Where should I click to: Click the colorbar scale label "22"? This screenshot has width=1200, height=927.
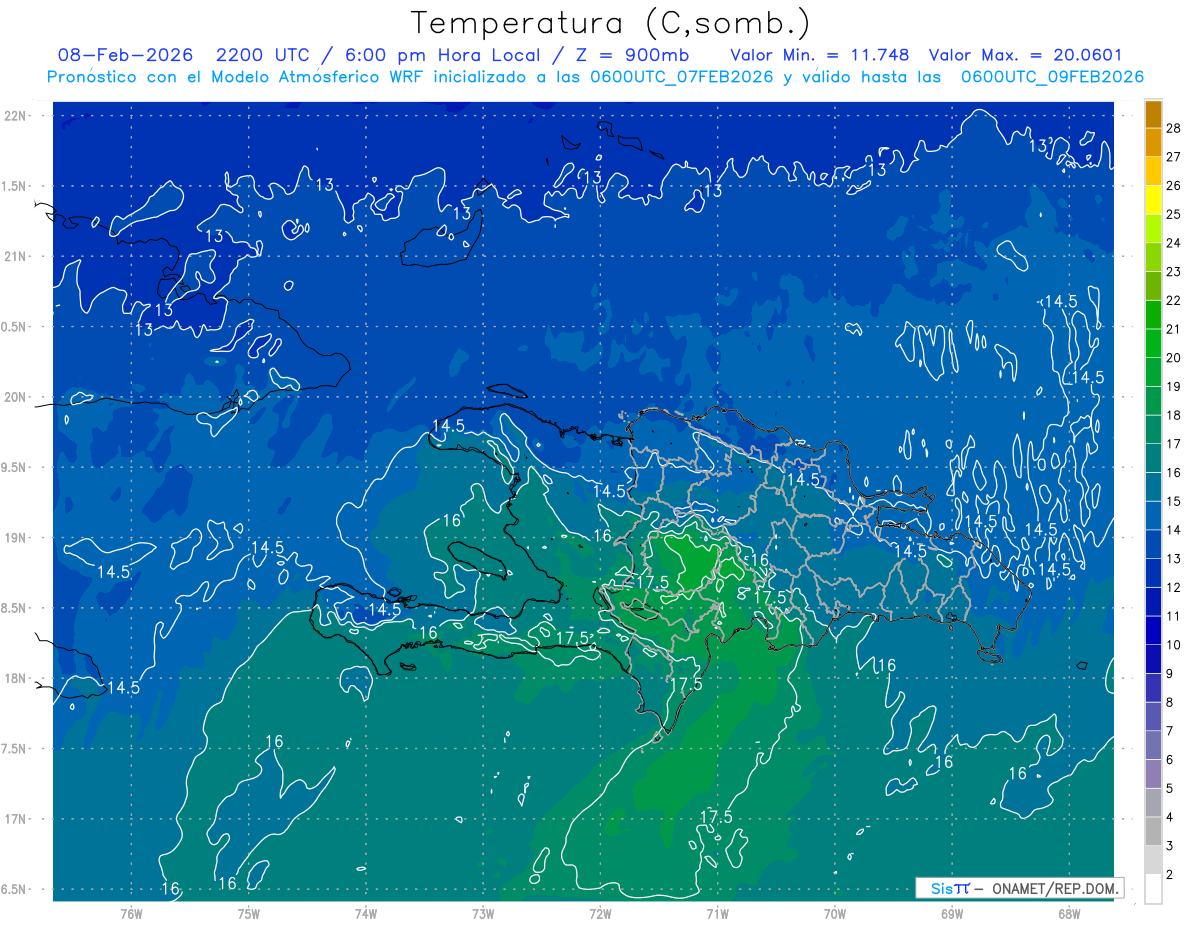click(1174, 300)
